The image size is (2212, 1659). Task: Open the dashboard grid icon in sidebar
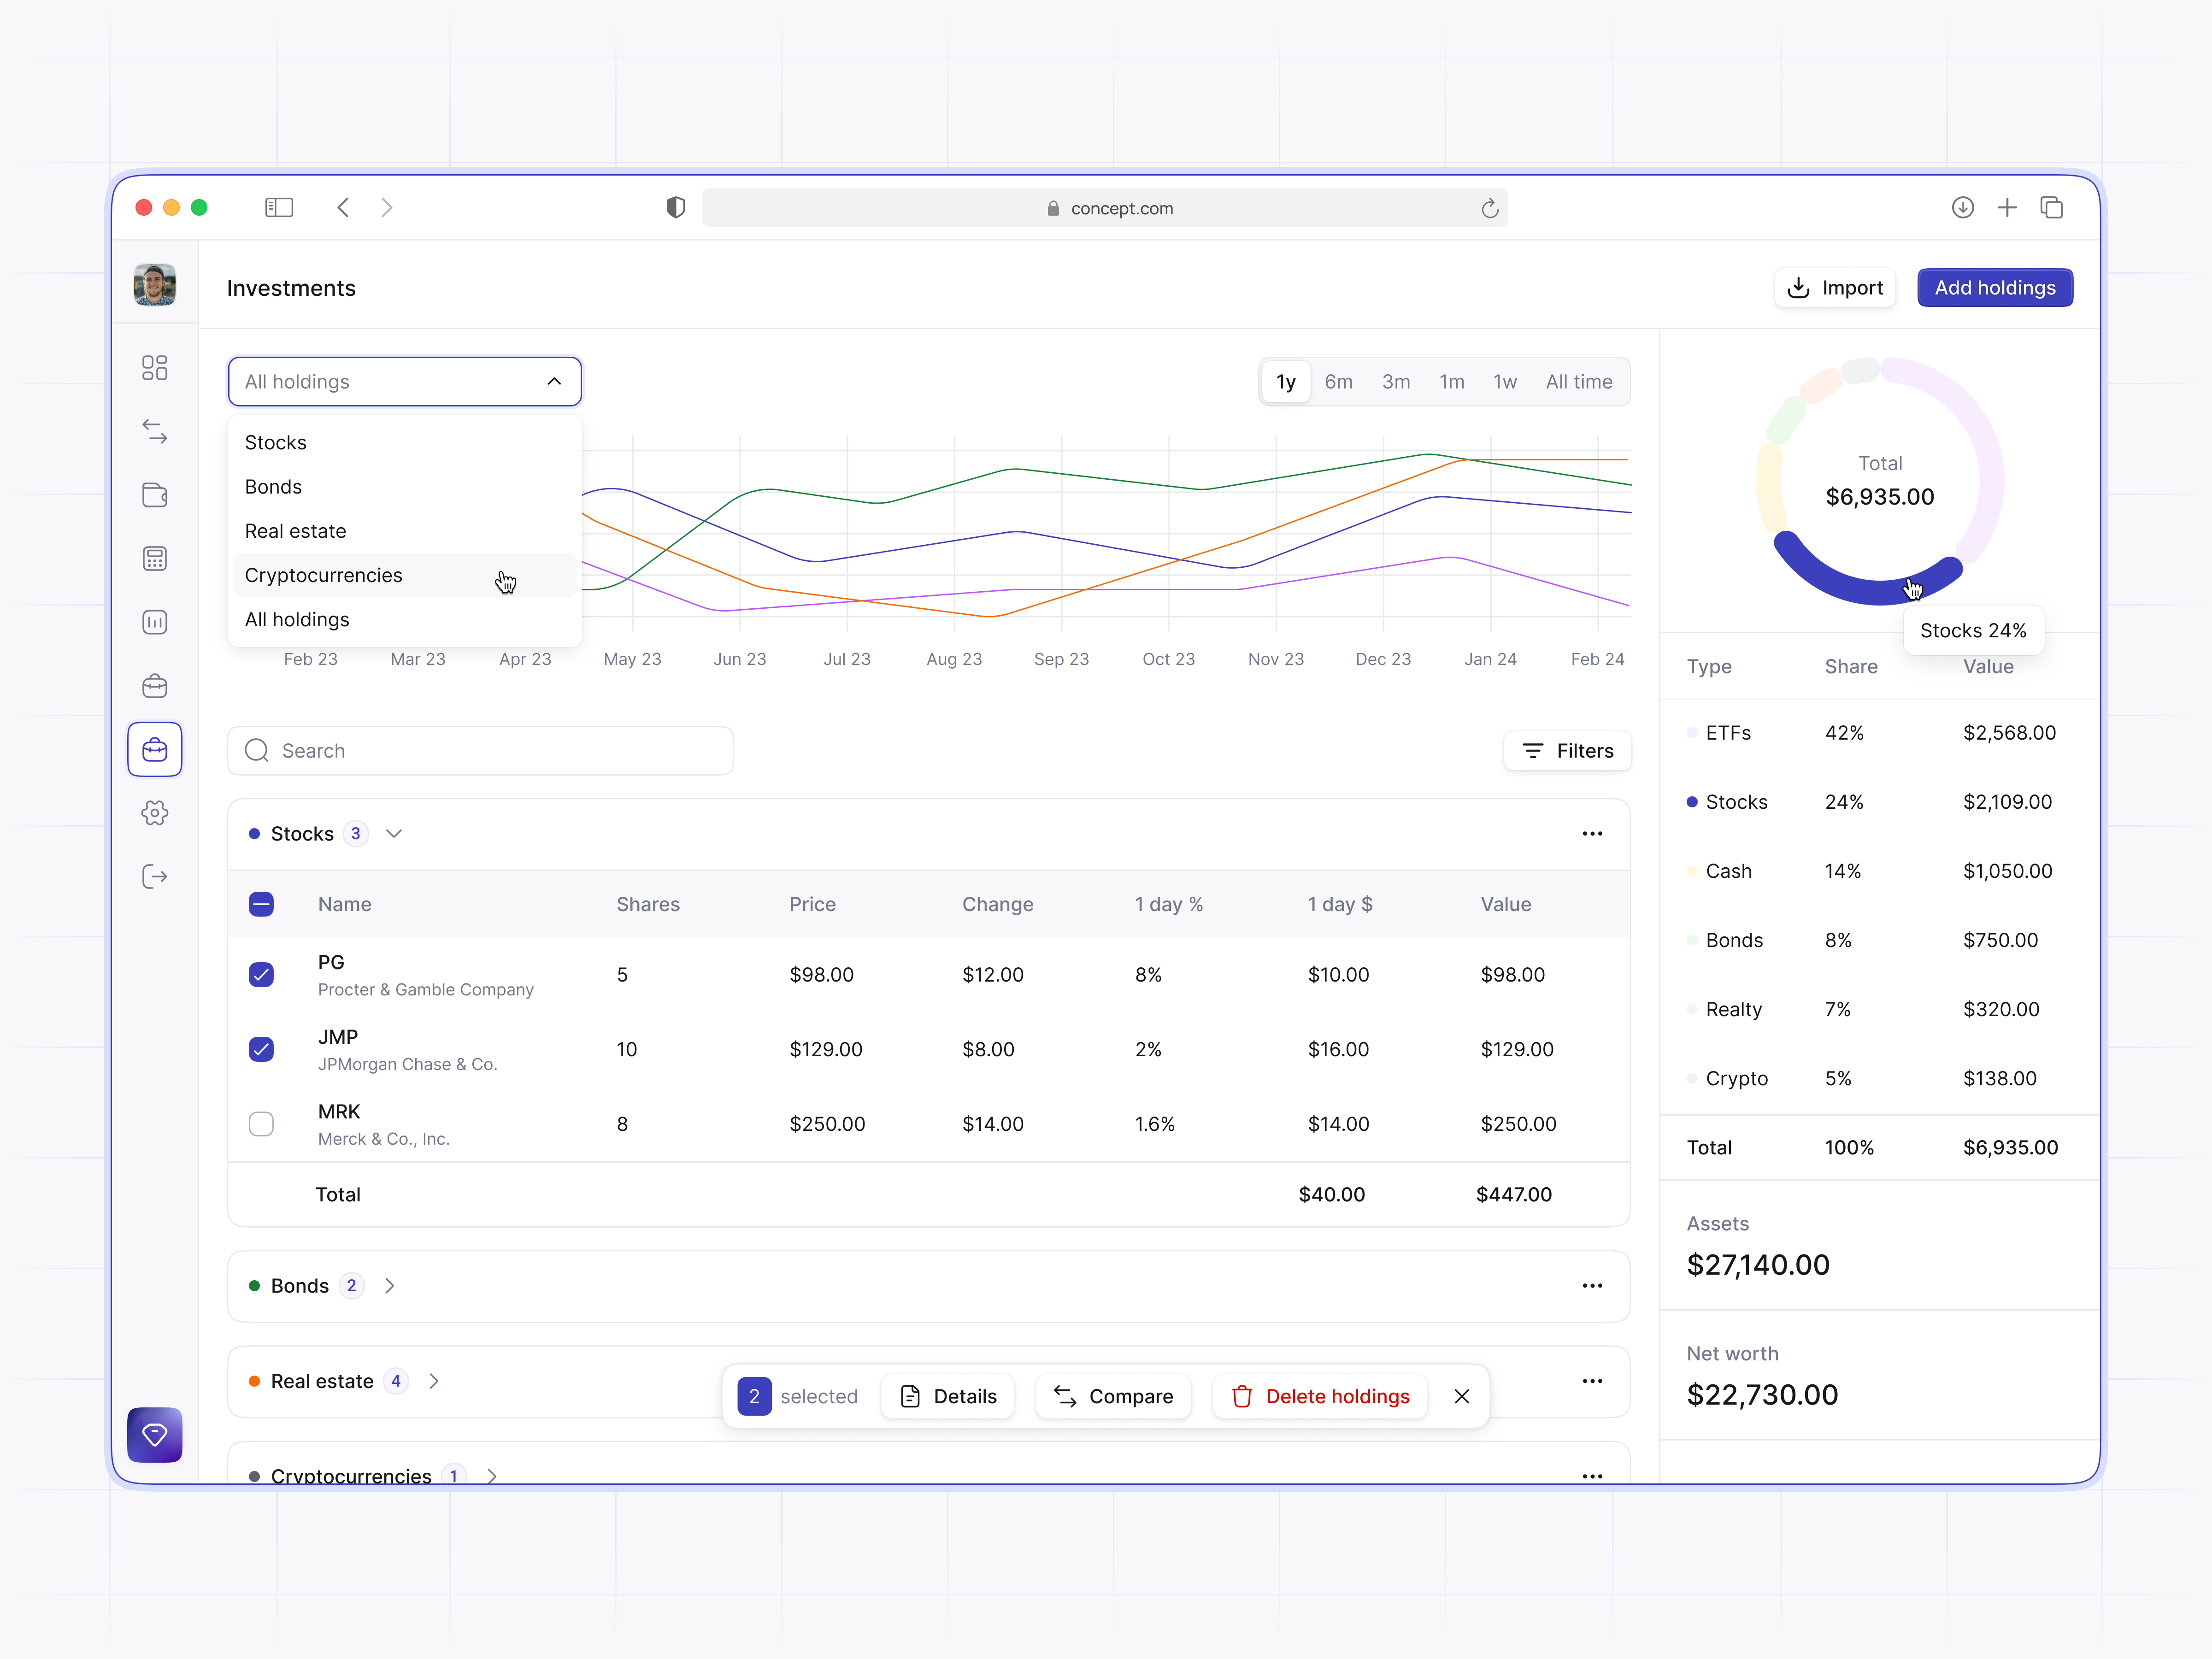[x=154, y=368]
